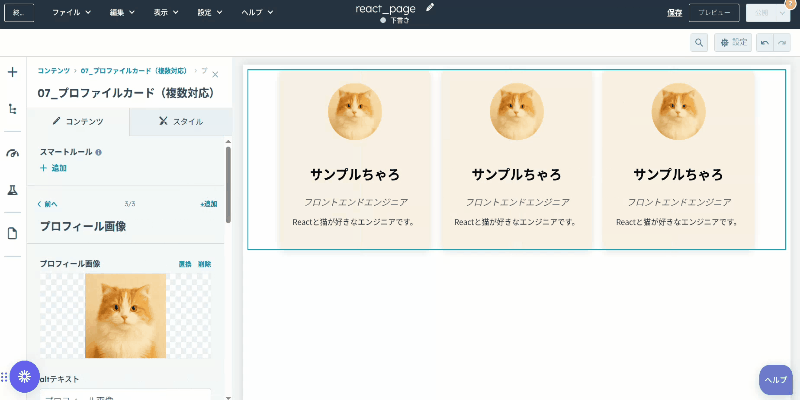The image size is (800, 400).
Task: Open the site tree structure icon
Action: 13,109
